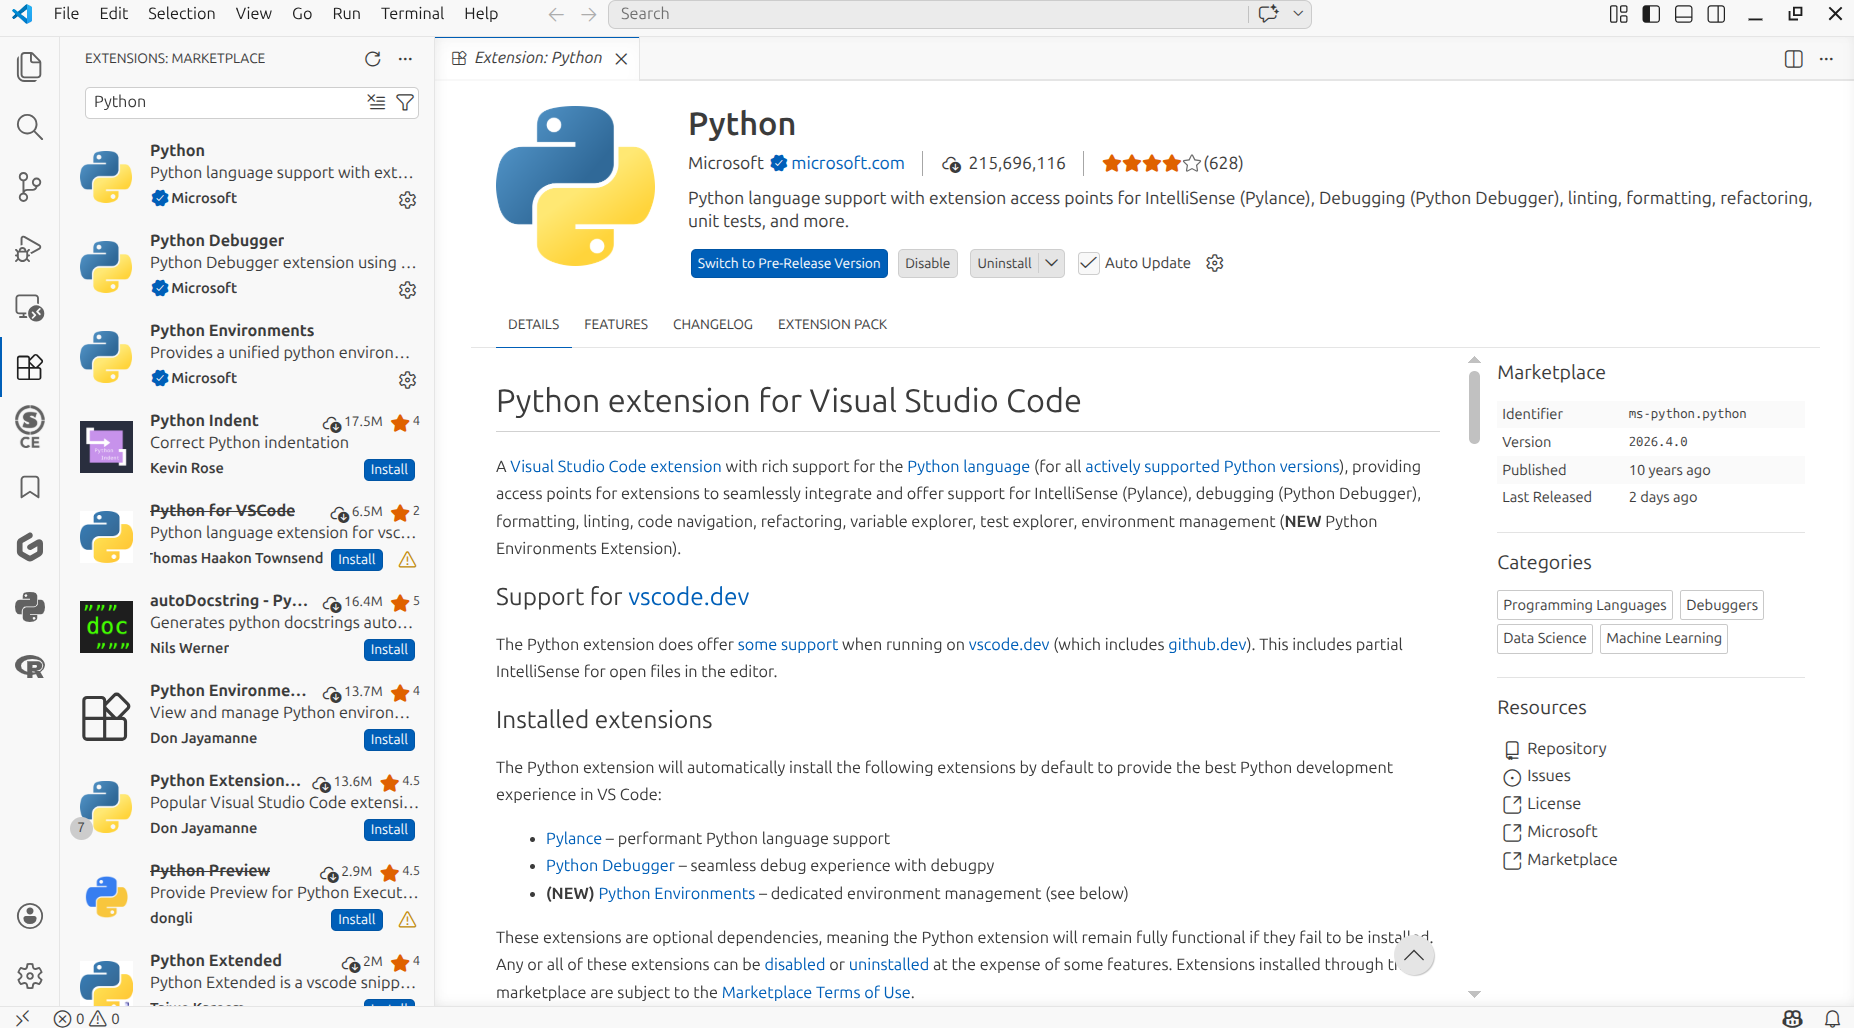Open the Bookmarks view in activity bar

click(x=30, y=487)
